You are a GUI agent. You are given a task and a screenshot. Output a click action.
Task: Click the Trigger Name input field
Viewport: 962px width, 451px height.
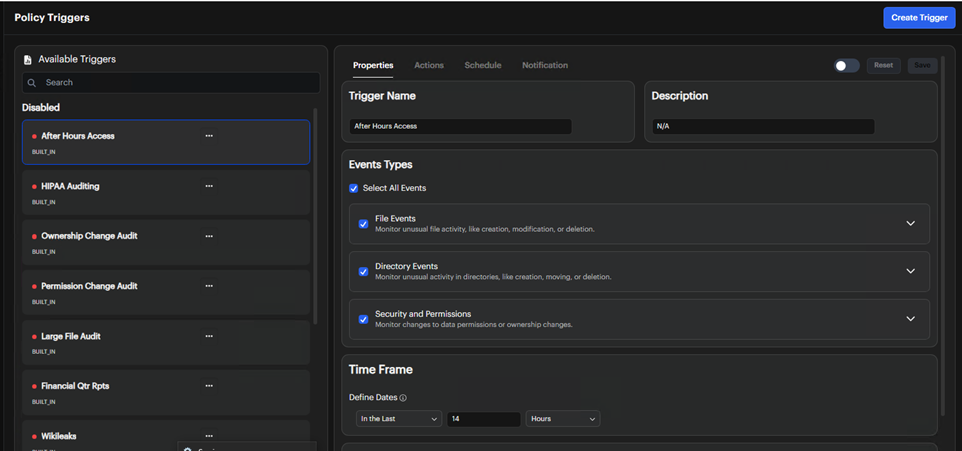pos(460,126)
